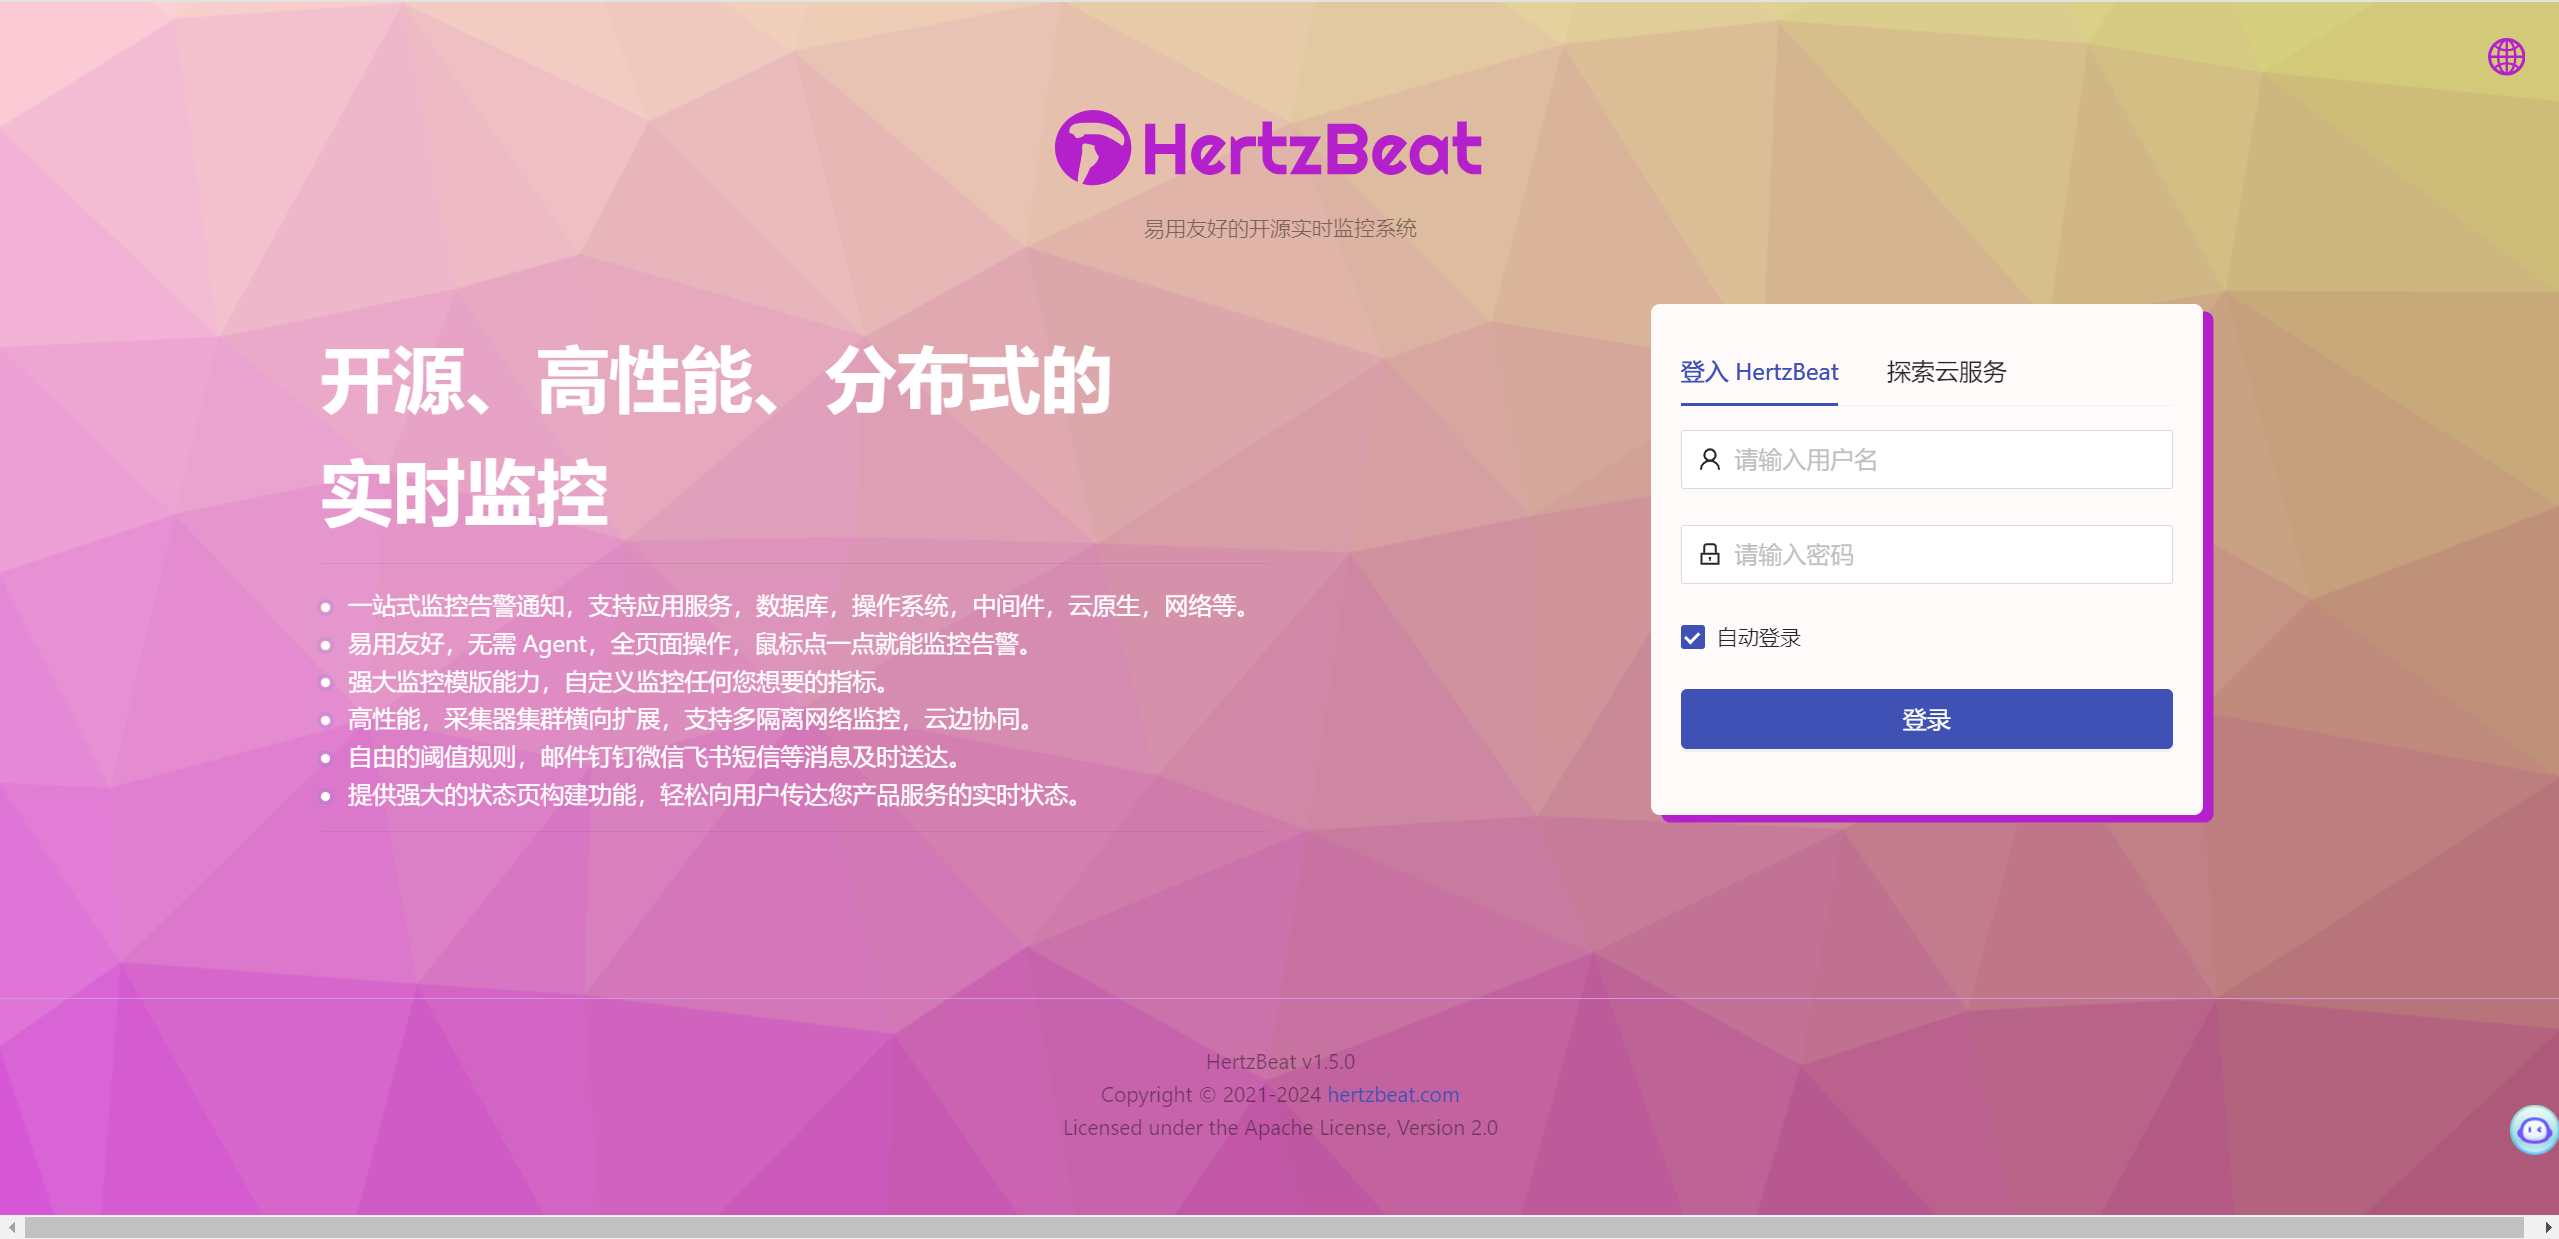Click the round HertzBeat logo emblem

(1092, 148)
